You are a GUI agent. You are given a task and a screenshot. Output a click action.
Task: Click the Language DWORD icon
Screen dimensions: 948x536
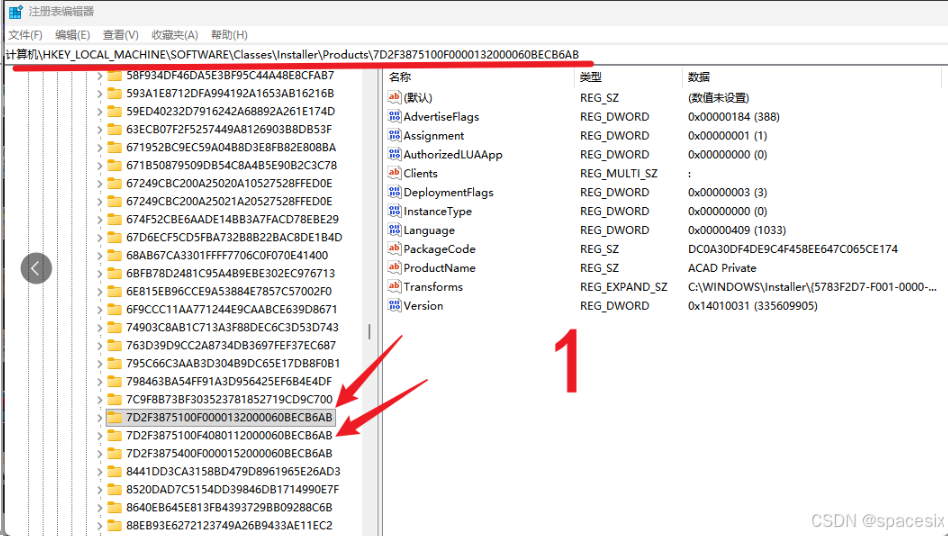pos(394,230)
